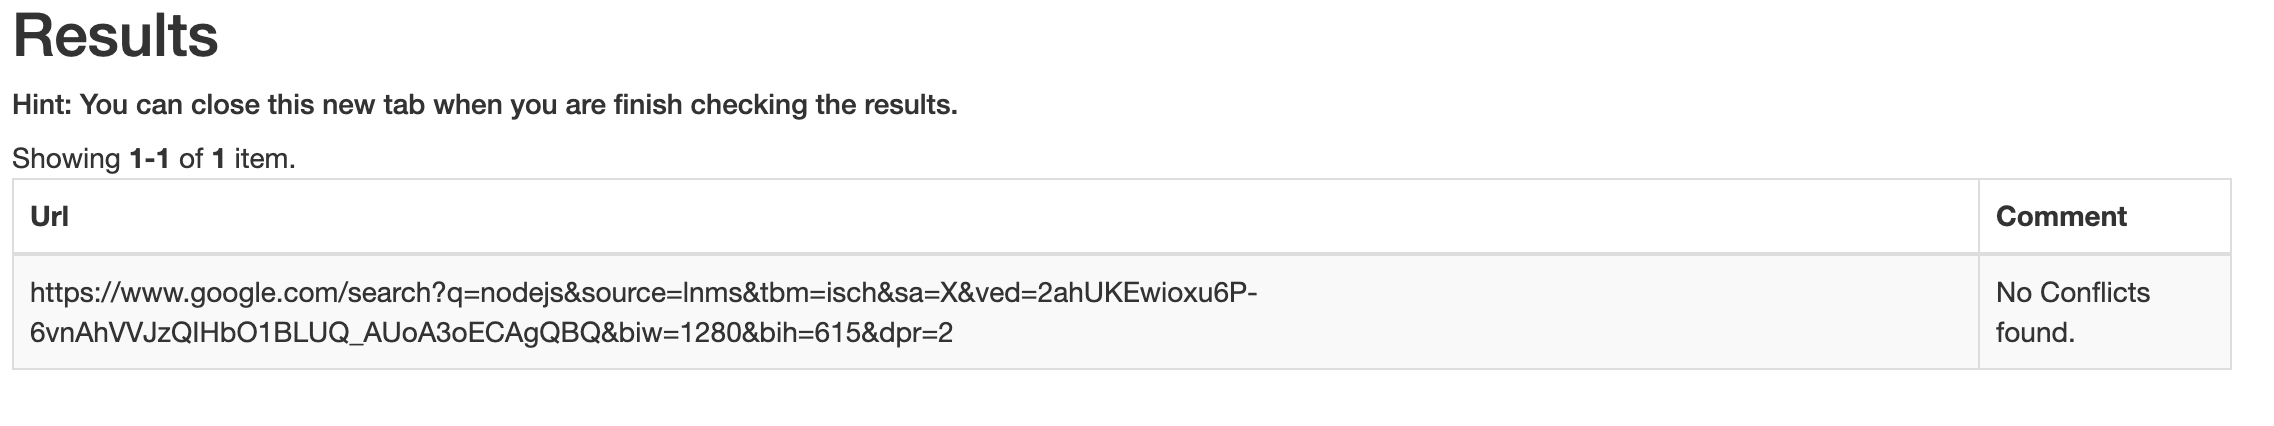The width and height of the screenshot is (2274, 426).
Task: Click the Url column header
Action: pyautogui.click(x=49, y=217)
